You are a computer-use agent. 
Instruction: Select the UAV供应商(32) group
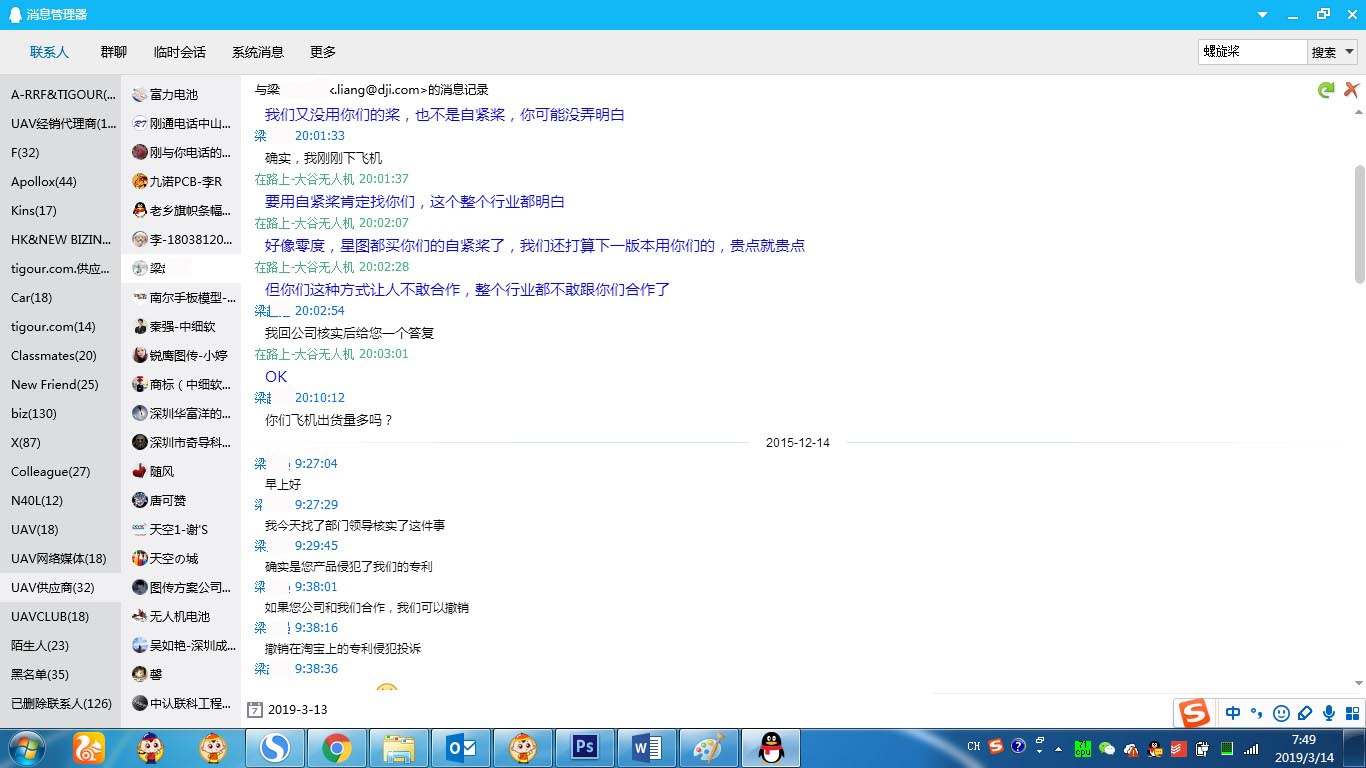60,587
